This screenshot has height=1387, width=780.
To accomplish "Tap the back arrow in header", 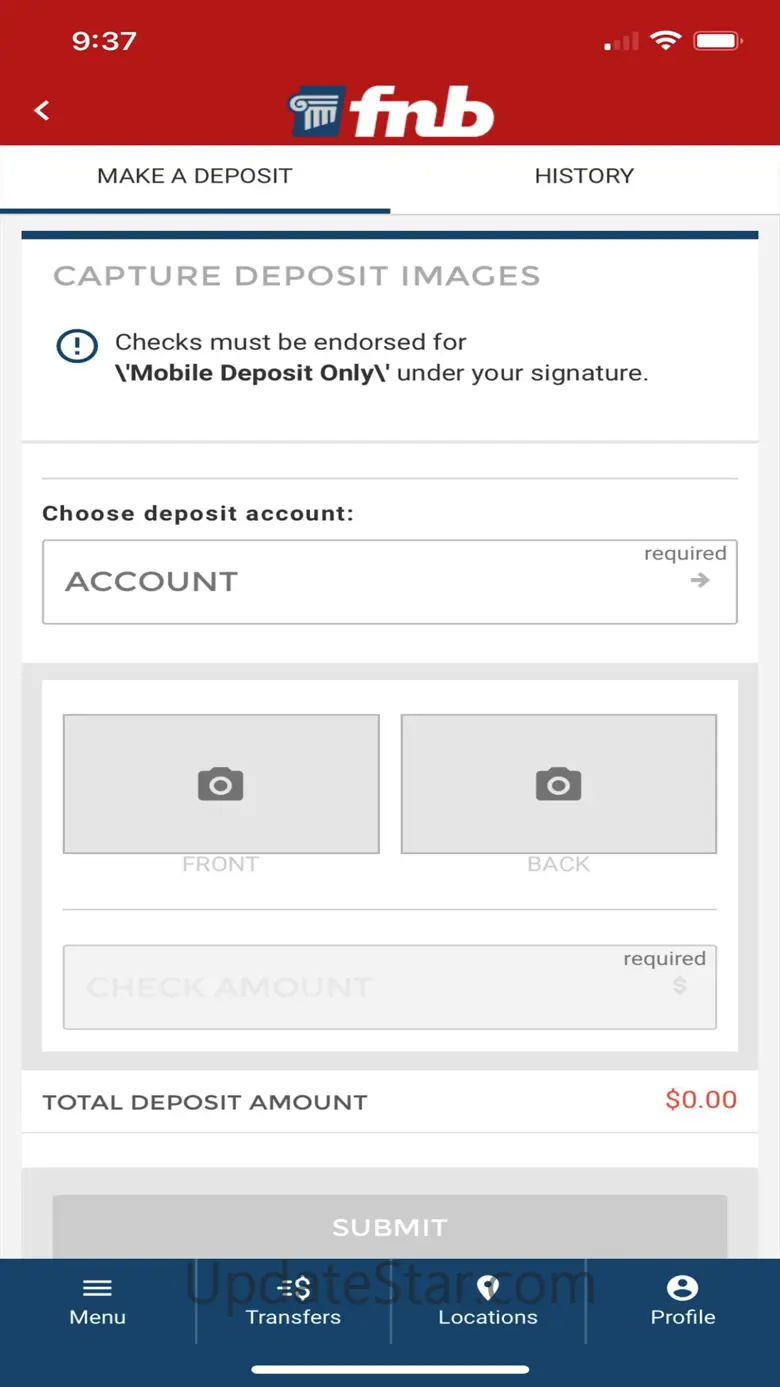I will (42, 111).
